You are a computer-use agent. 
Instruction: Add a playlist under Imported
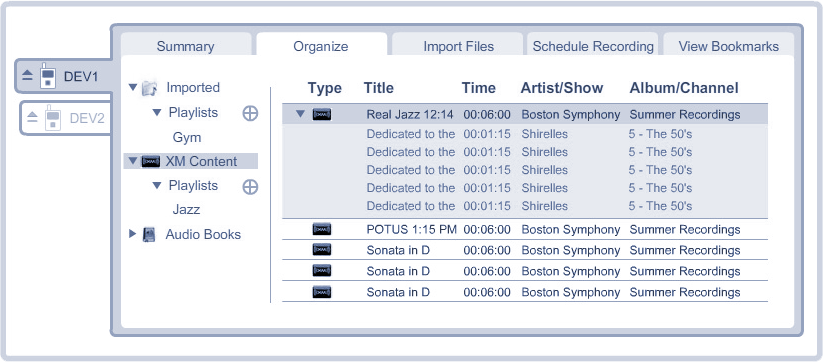[x=250, y=113]
